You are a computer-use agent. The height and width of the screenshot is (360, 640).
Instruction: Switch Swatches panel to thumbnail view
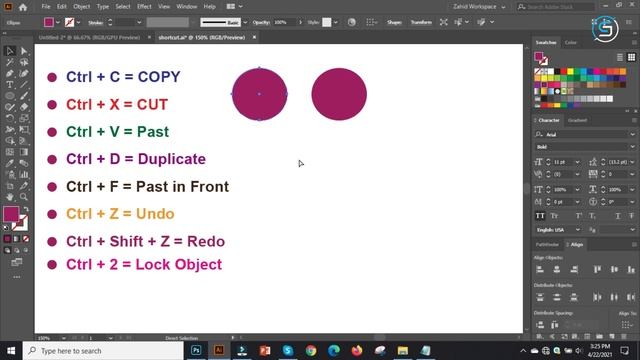(x=631, y=57)
